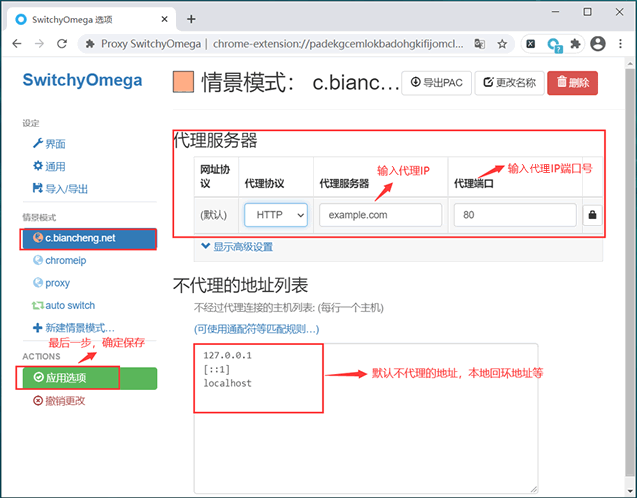
Task: Click the red 删除 delete button
Action: pos(572,82)
